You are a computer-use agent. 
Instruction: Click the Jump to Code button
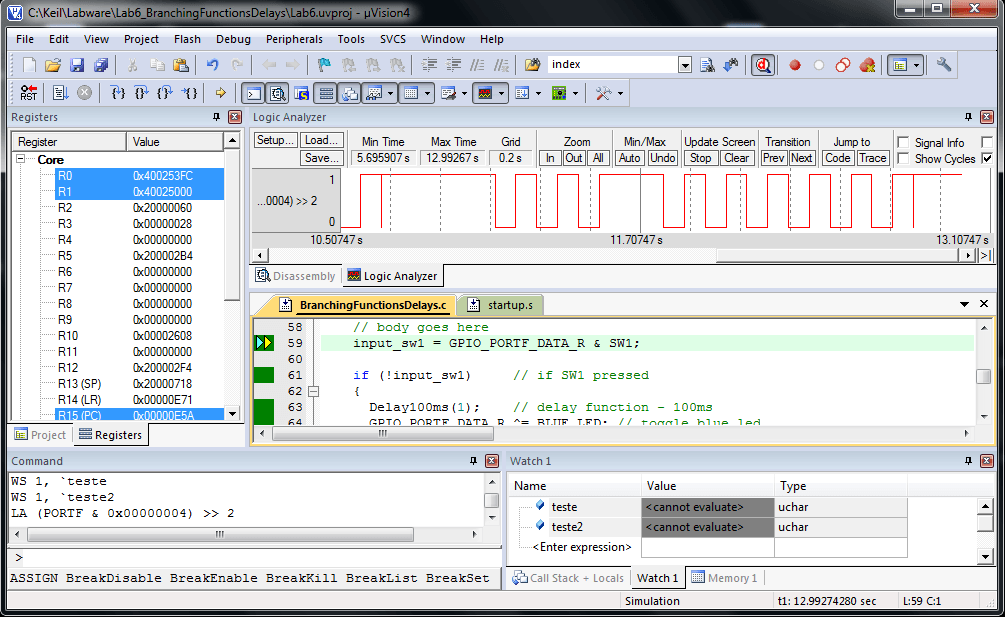[838, 158]
